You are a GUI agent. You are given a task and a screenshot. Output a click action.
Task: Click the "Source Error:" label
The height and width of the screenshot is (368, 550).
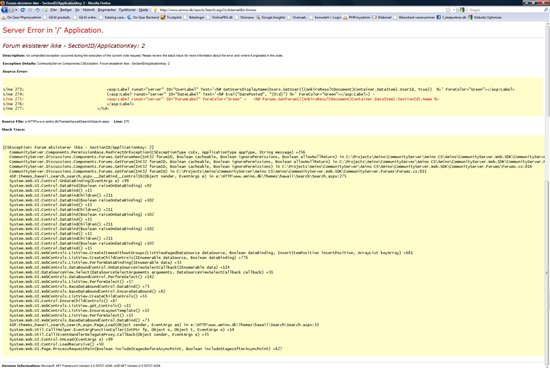coord(15,72)
